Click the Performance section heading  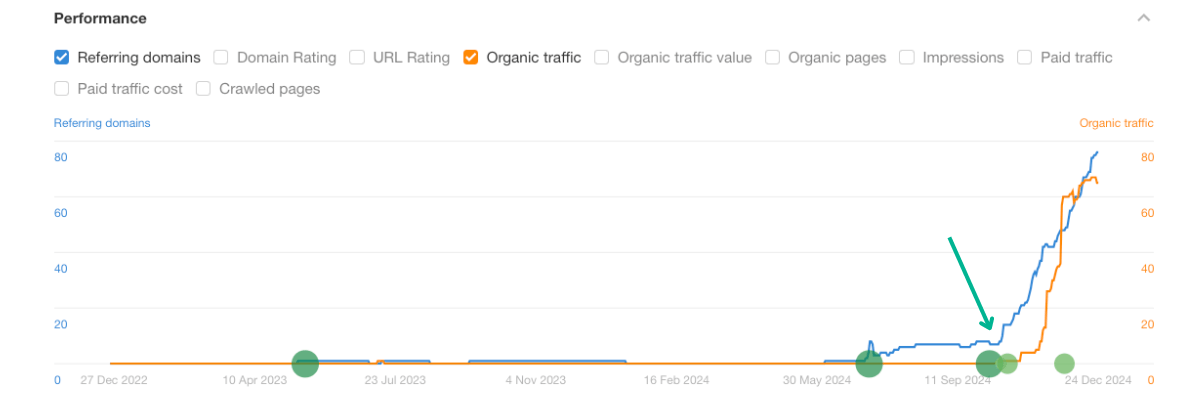[100, 19]
